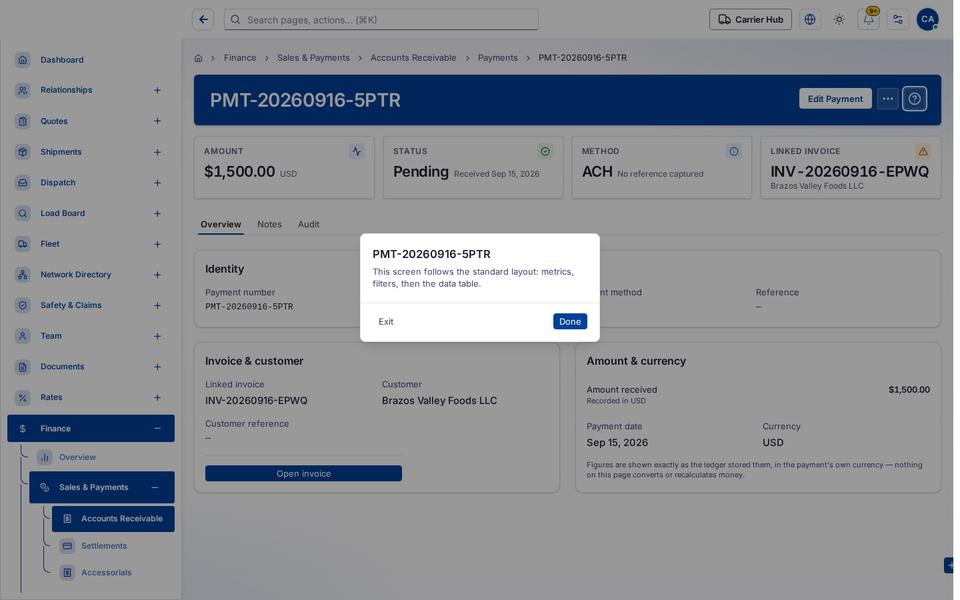This screenshot has width=960, height=600.
Task: Click the Sales & Payments breadcrumb
Action: tap(313, 58)
